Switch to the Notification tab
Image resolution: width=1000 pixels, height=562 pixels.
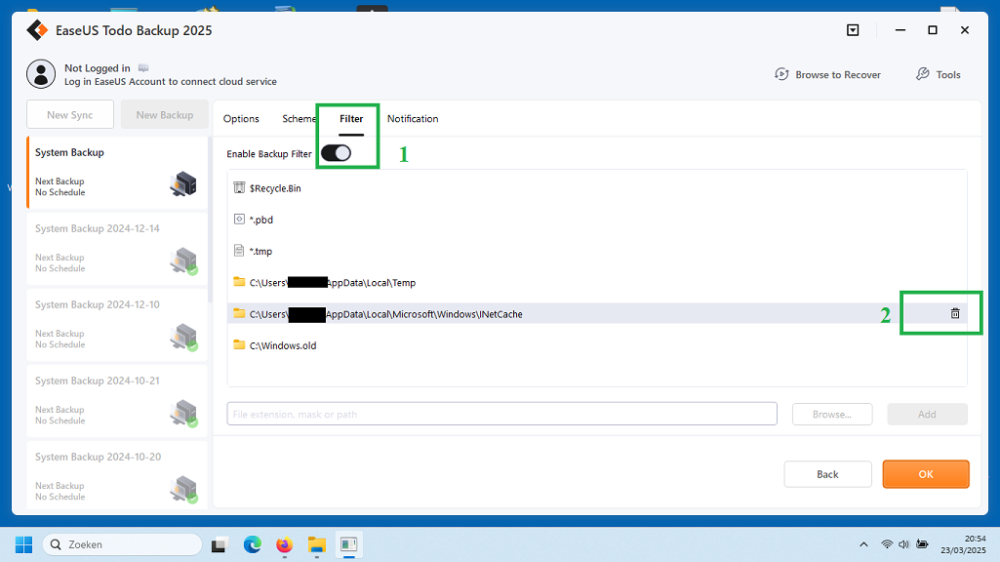click(x=412, y=119)
